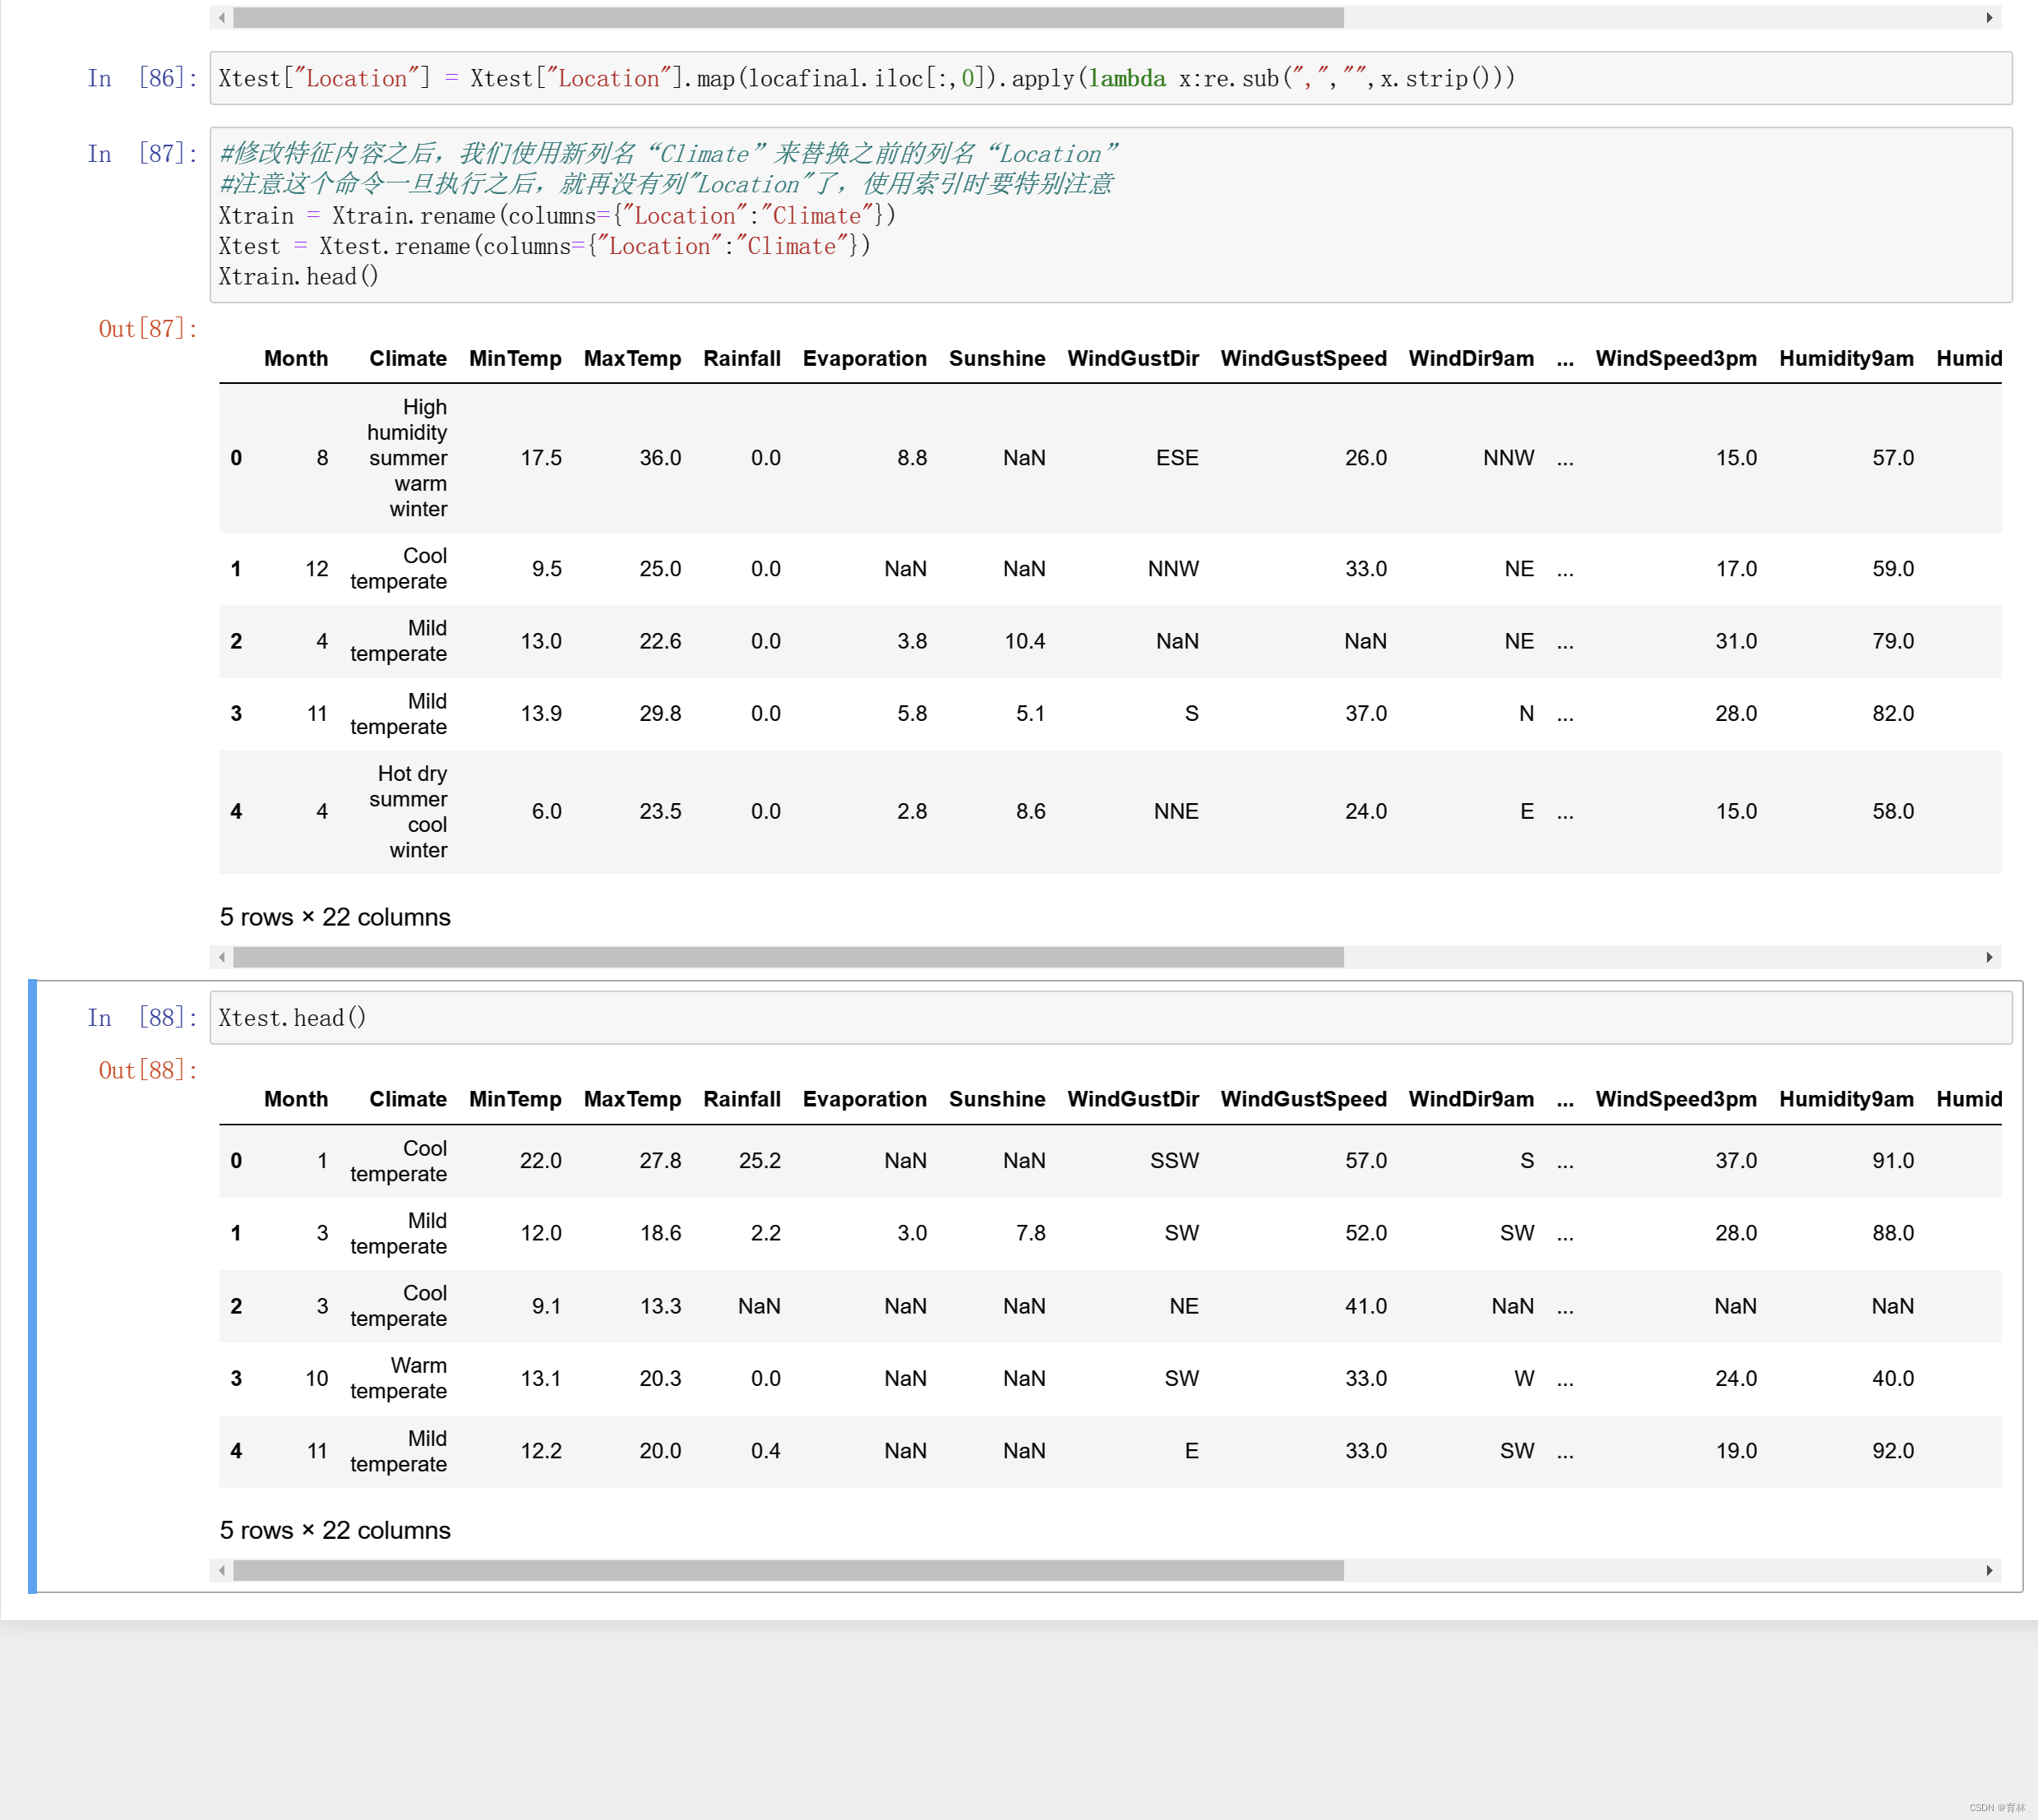Click the WindSpeed3pm header in Out[87] table
Screen dimensions: 2038x1820
1676,358
